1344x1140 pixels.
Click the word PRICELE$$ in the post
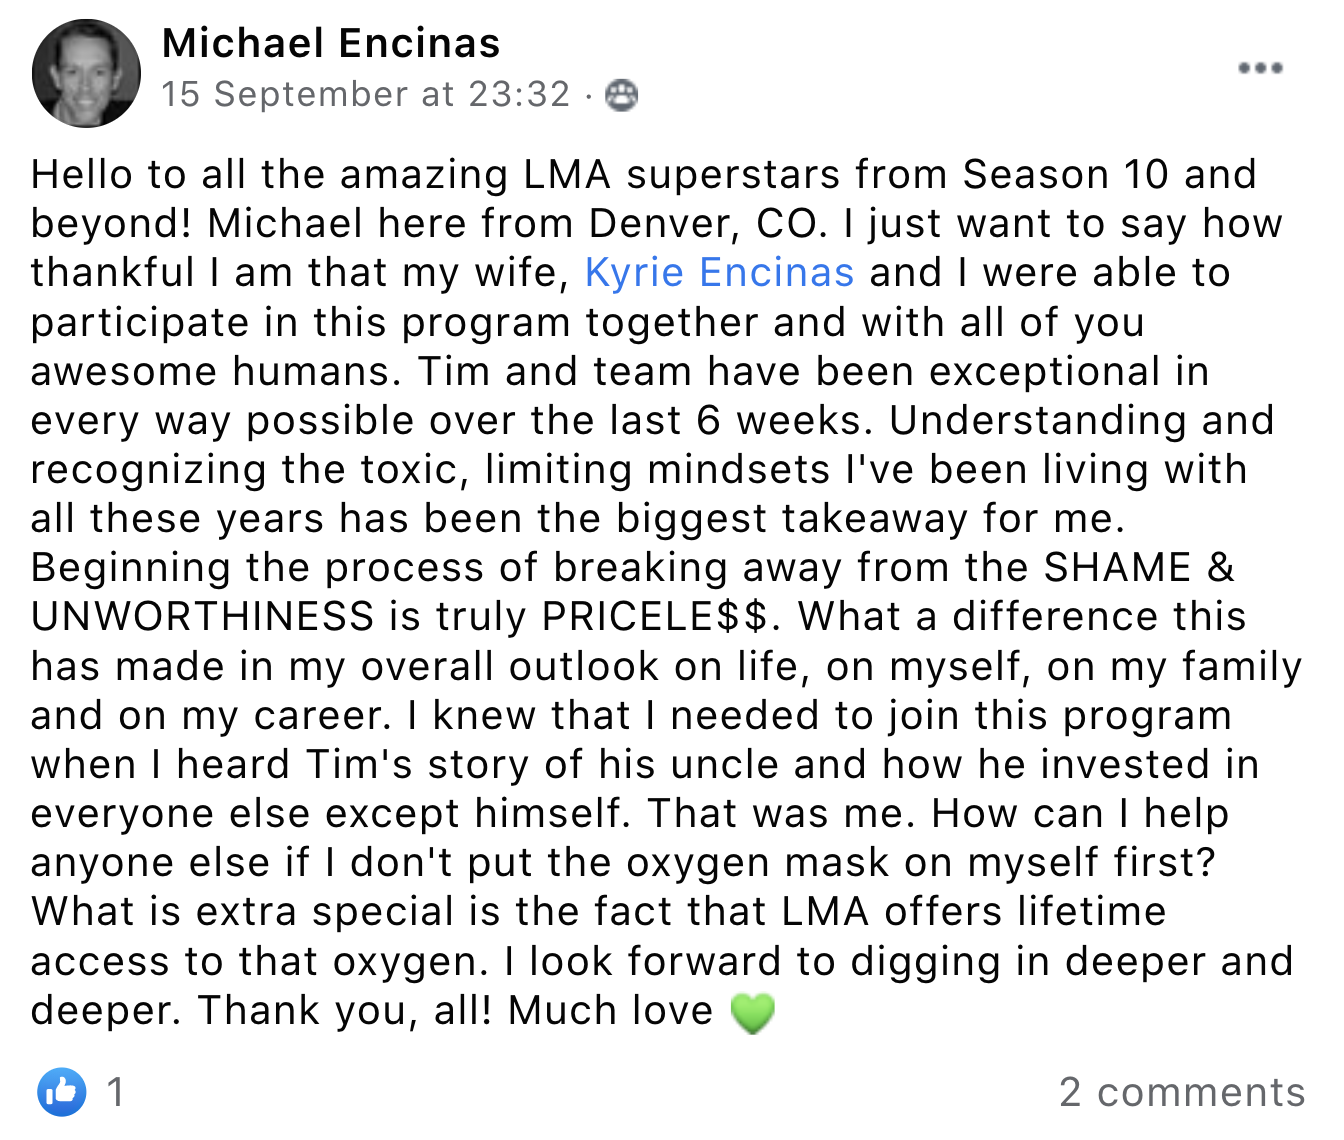(x=660, y=616)
